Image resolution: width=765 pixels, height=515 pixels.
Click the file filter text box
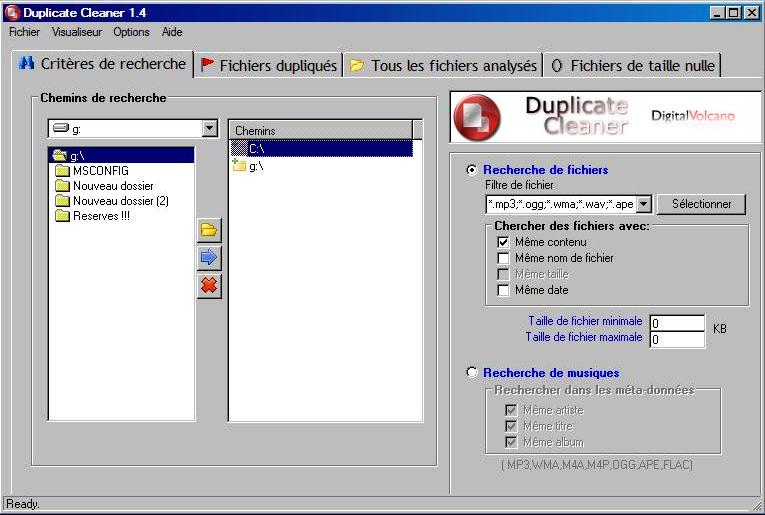(x=562, y=204)
